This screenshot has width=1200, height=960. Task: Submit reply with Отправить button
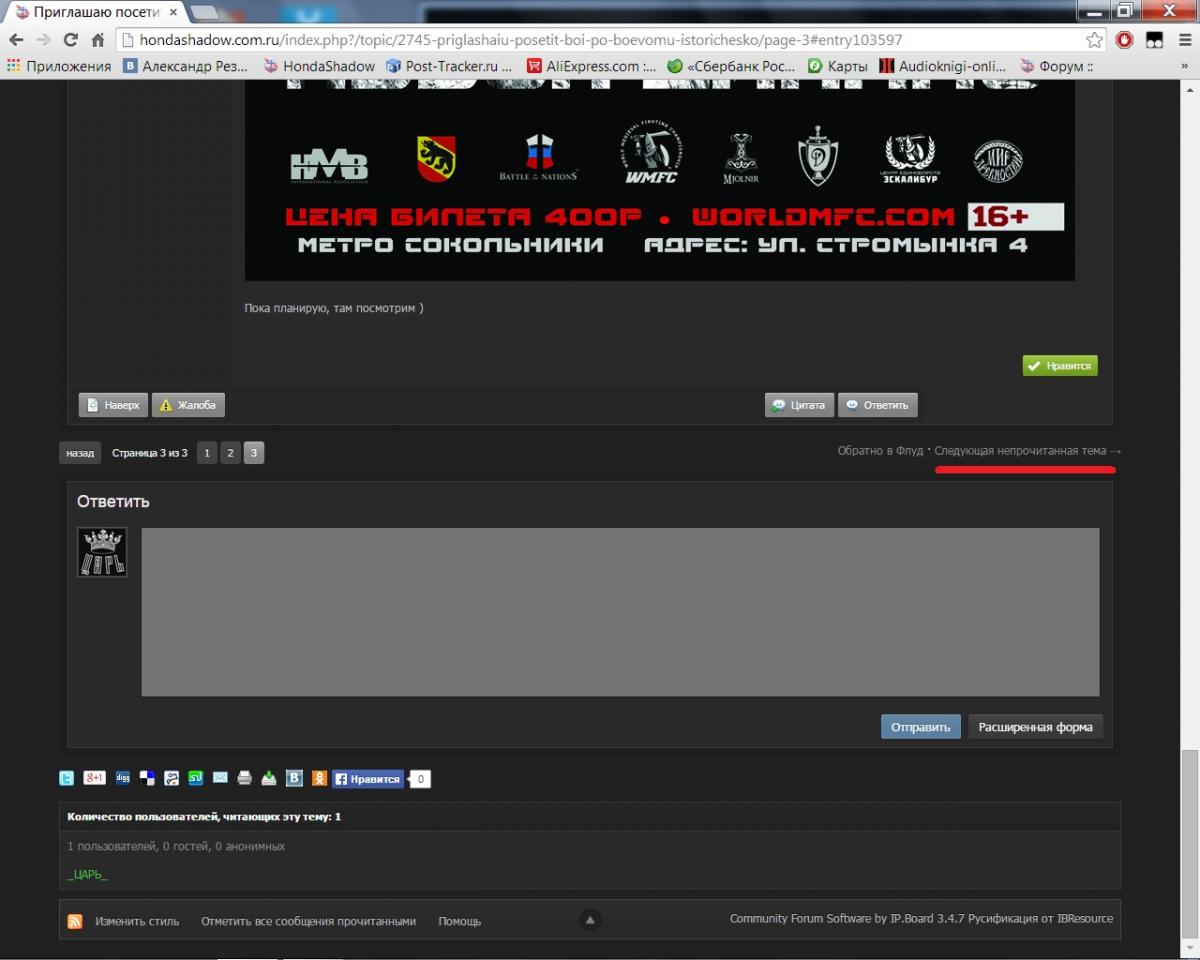coord(920,727)
